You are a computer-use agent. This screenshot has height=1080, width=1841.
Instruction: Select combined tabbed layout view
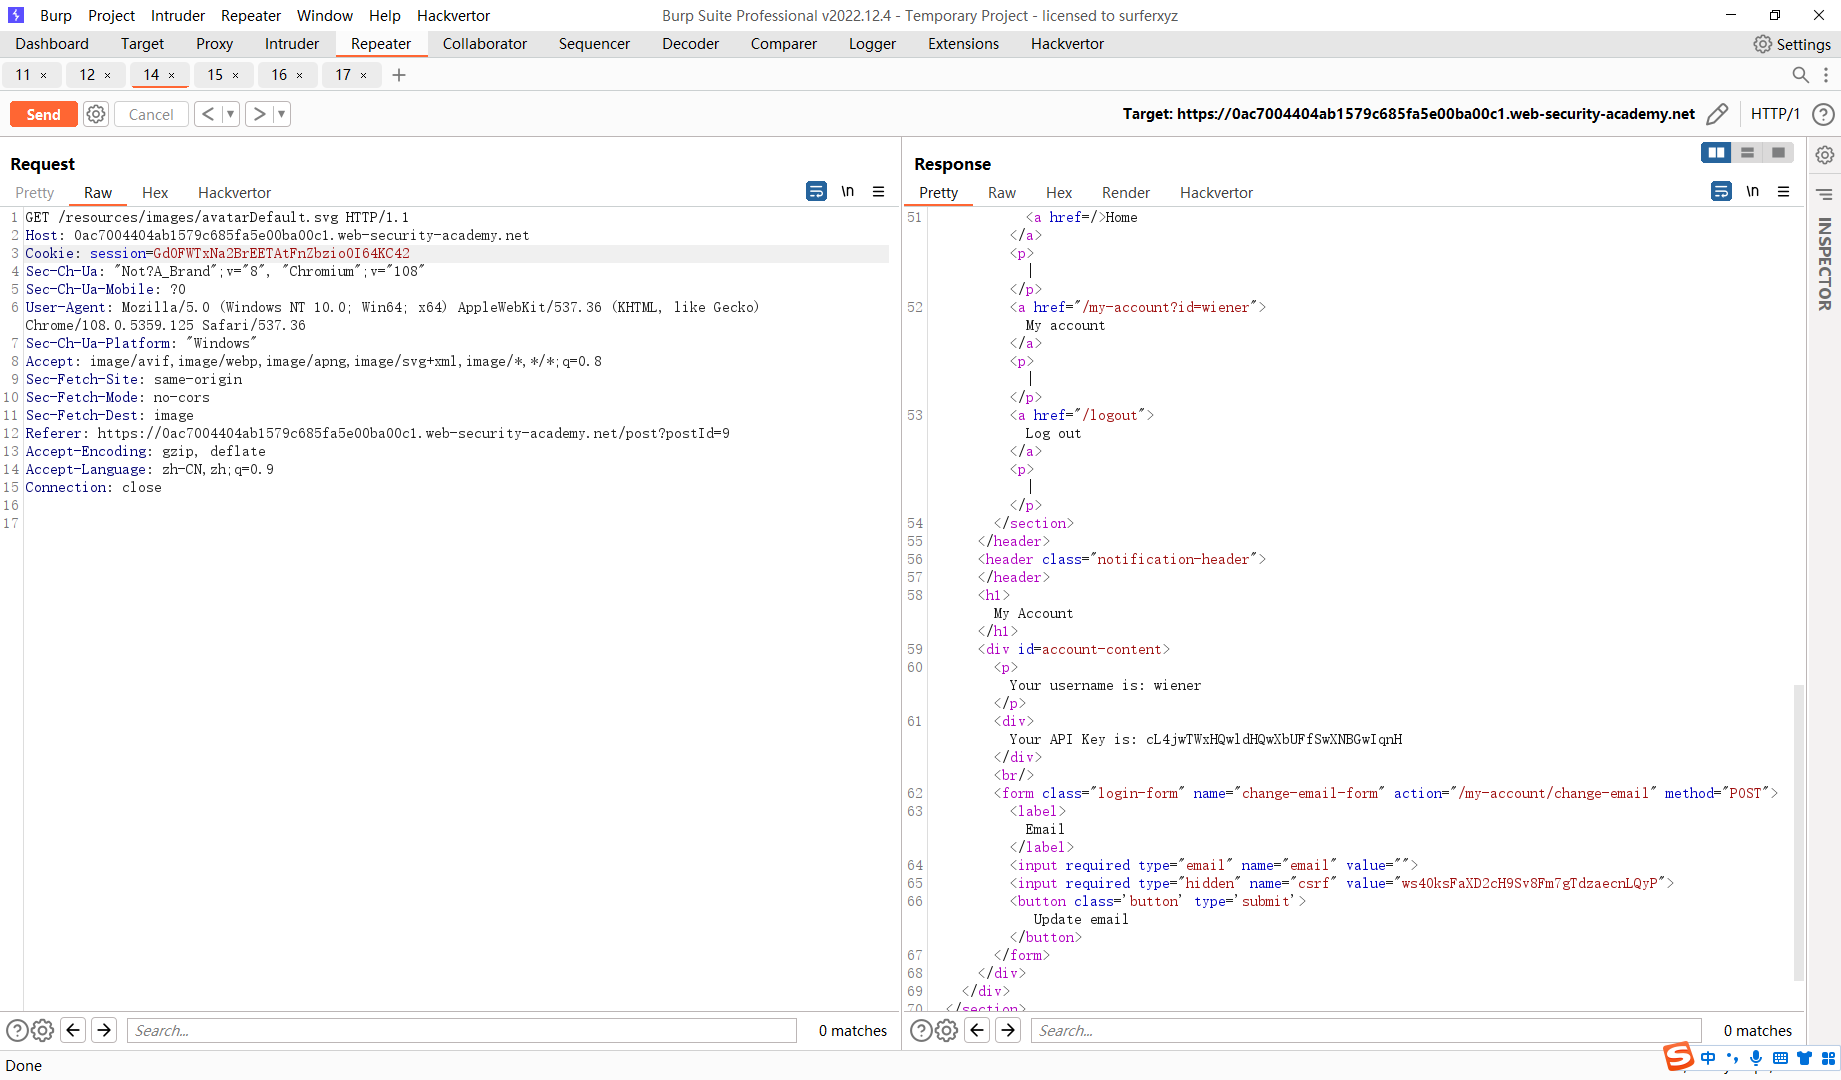pos(1778,152)
